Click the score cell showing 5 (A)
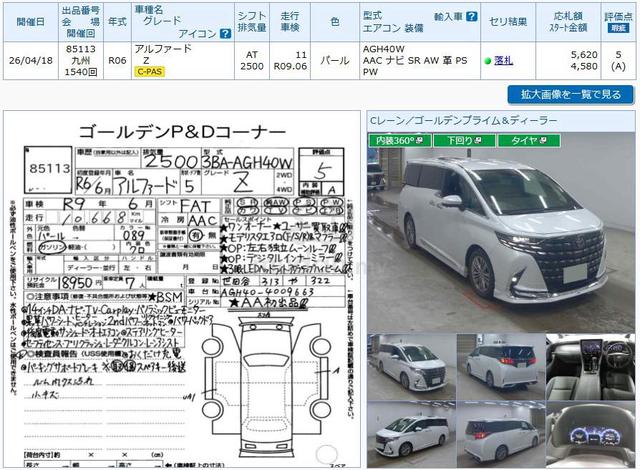640x470 pixels. (618, 60)
